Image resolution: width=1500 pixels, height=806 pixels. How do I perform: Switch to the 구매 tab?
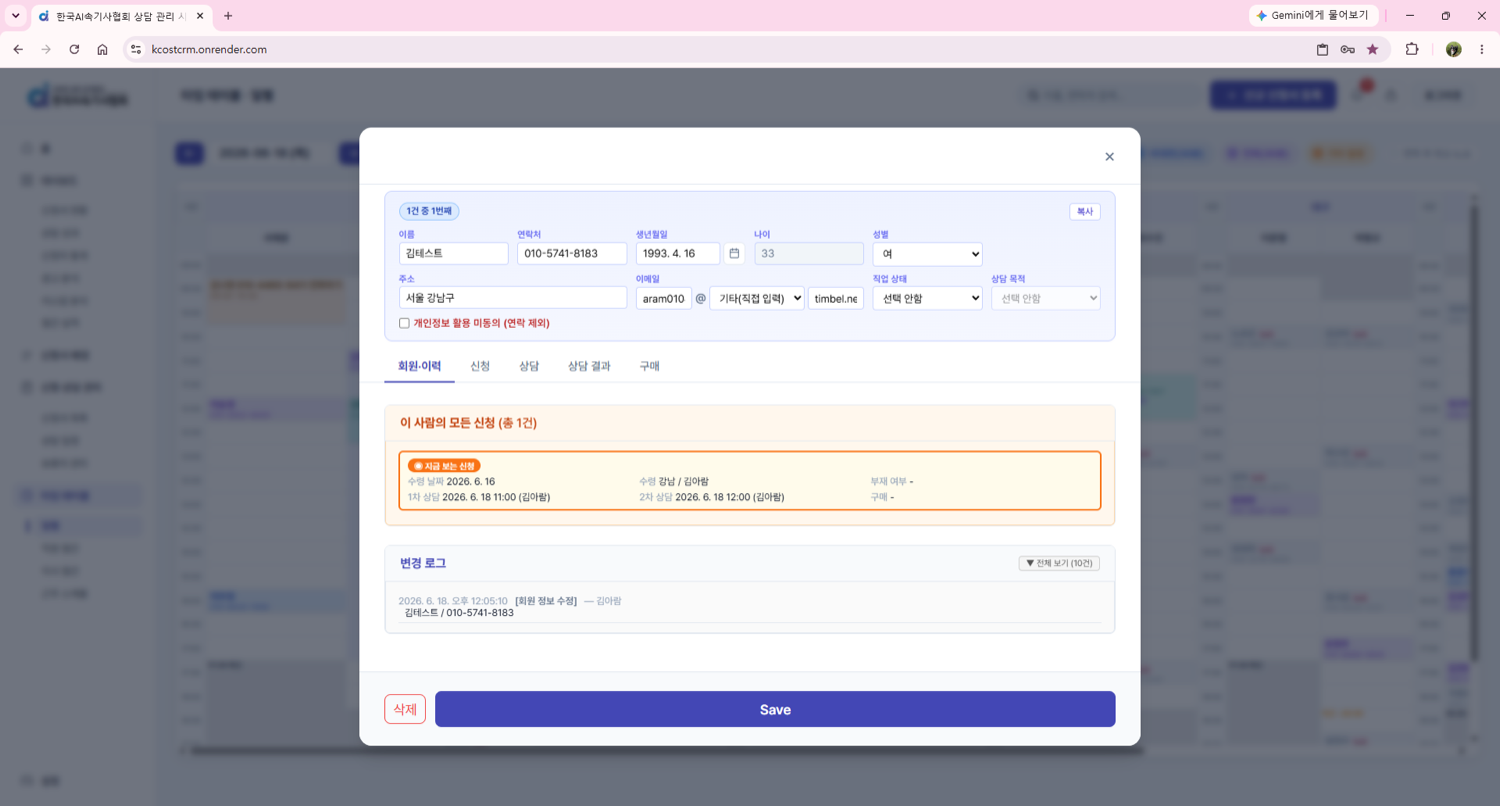(650, 366)
